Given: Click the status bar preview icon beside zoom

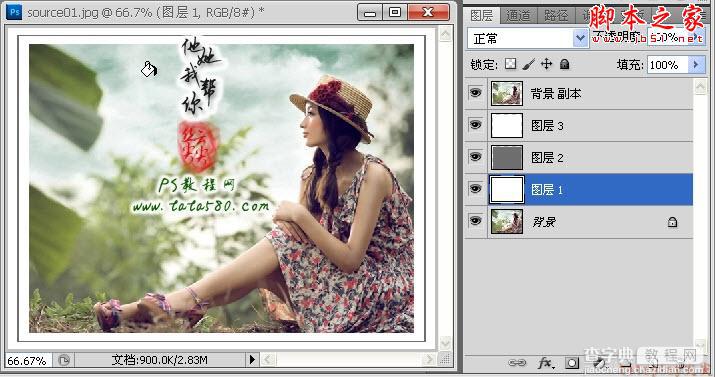Looking at the screenshot, I should click(64, 360).
